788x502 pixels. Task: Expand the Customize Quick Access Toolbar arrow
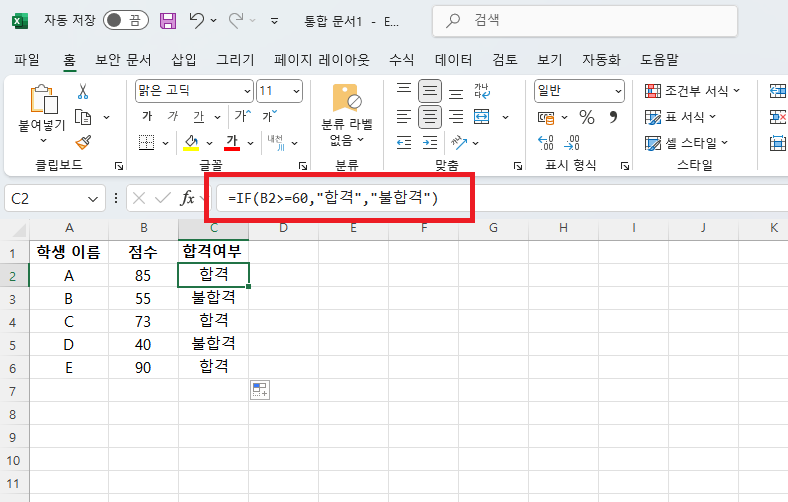tap(274, 21)
